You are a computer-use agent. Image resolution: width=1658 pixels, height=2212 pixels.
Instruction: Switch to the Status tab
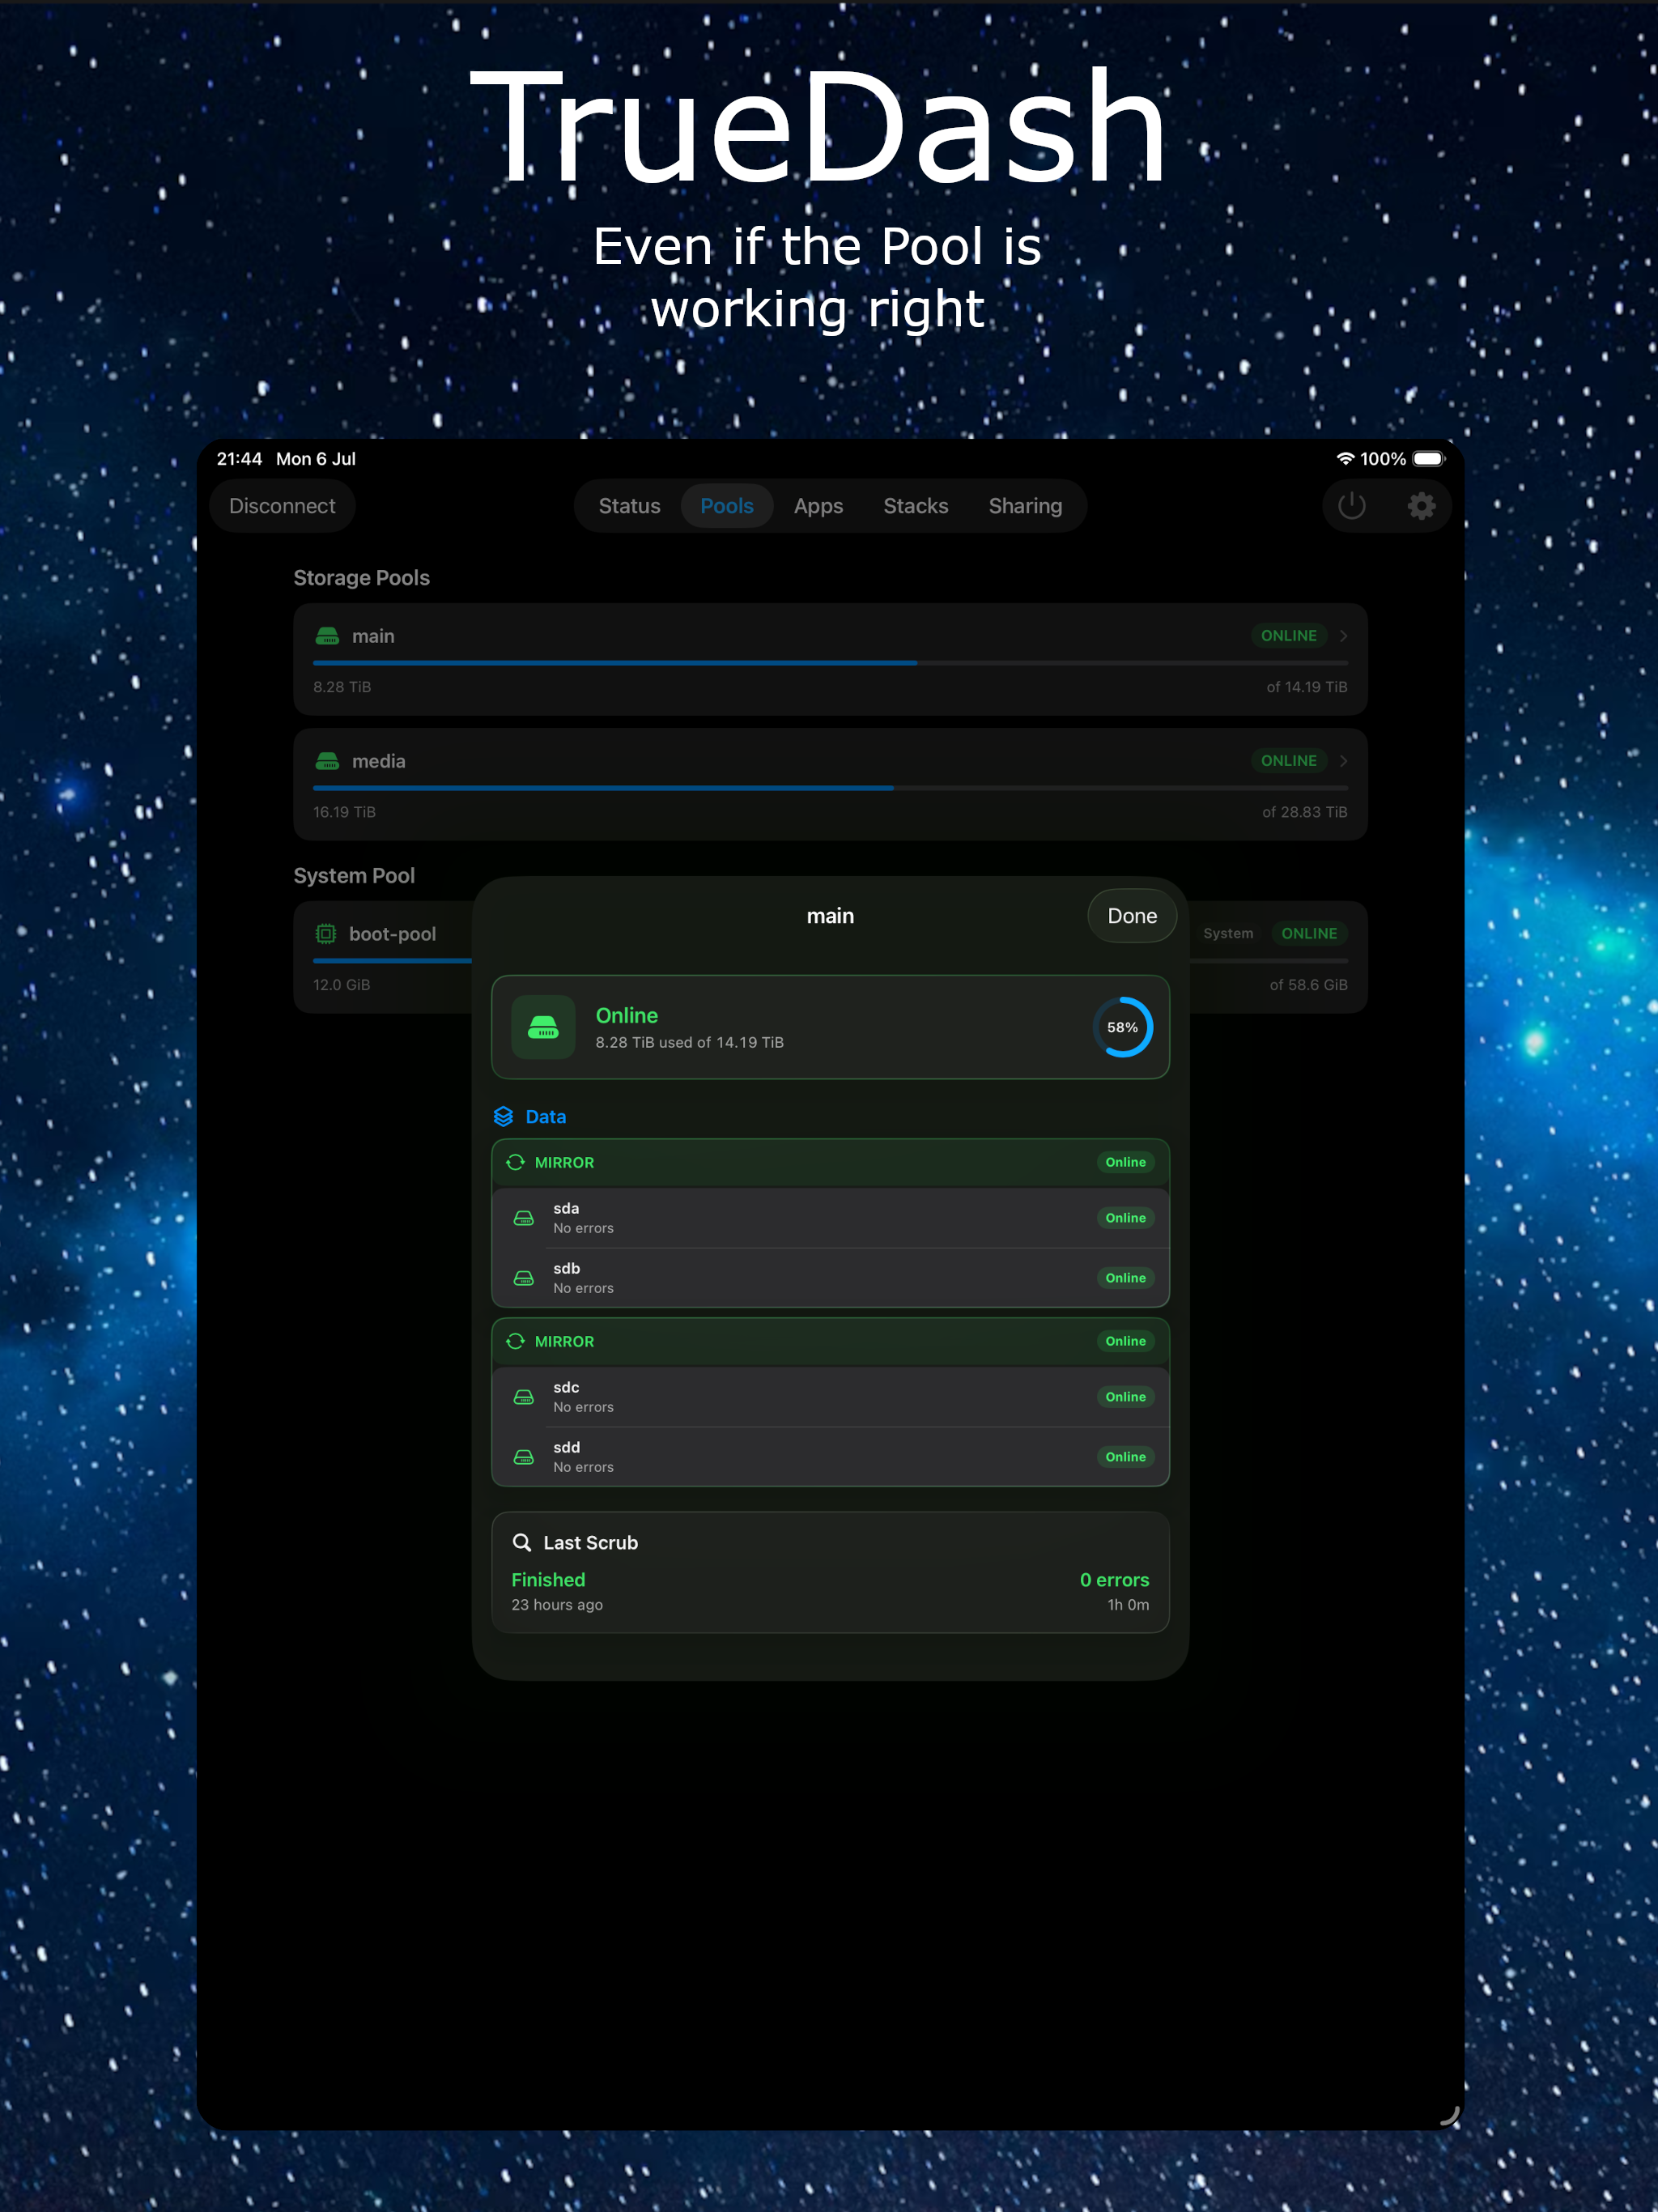[629, 506]
